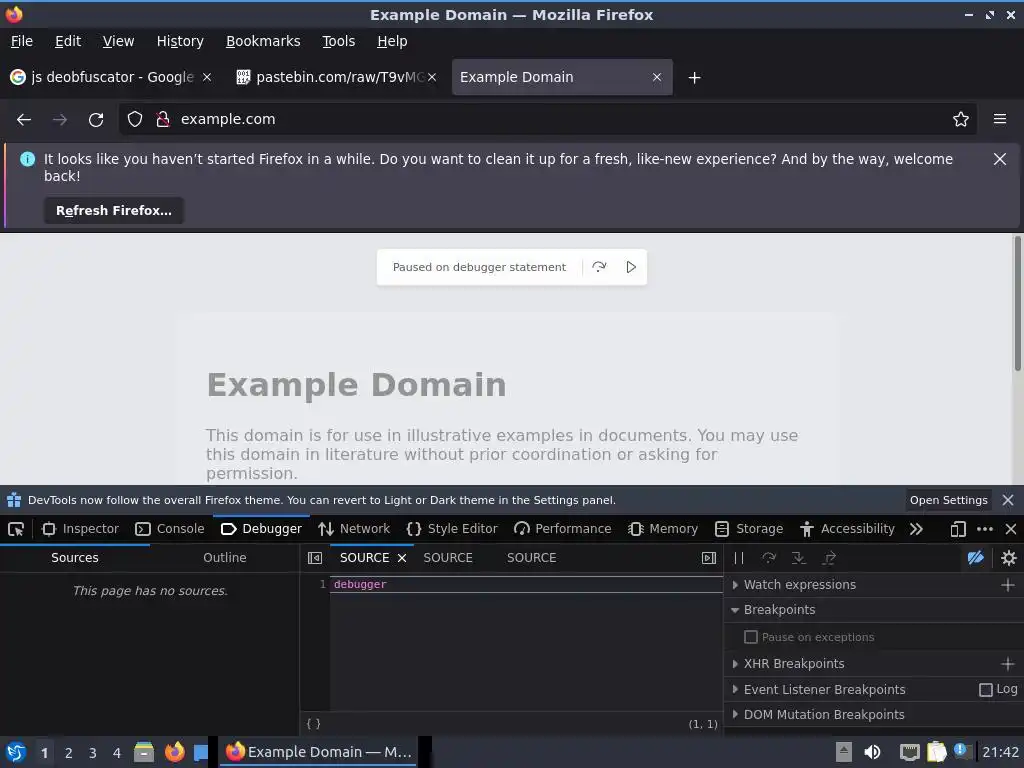Select the third SOURCE editor tab

tap(532, 558)
